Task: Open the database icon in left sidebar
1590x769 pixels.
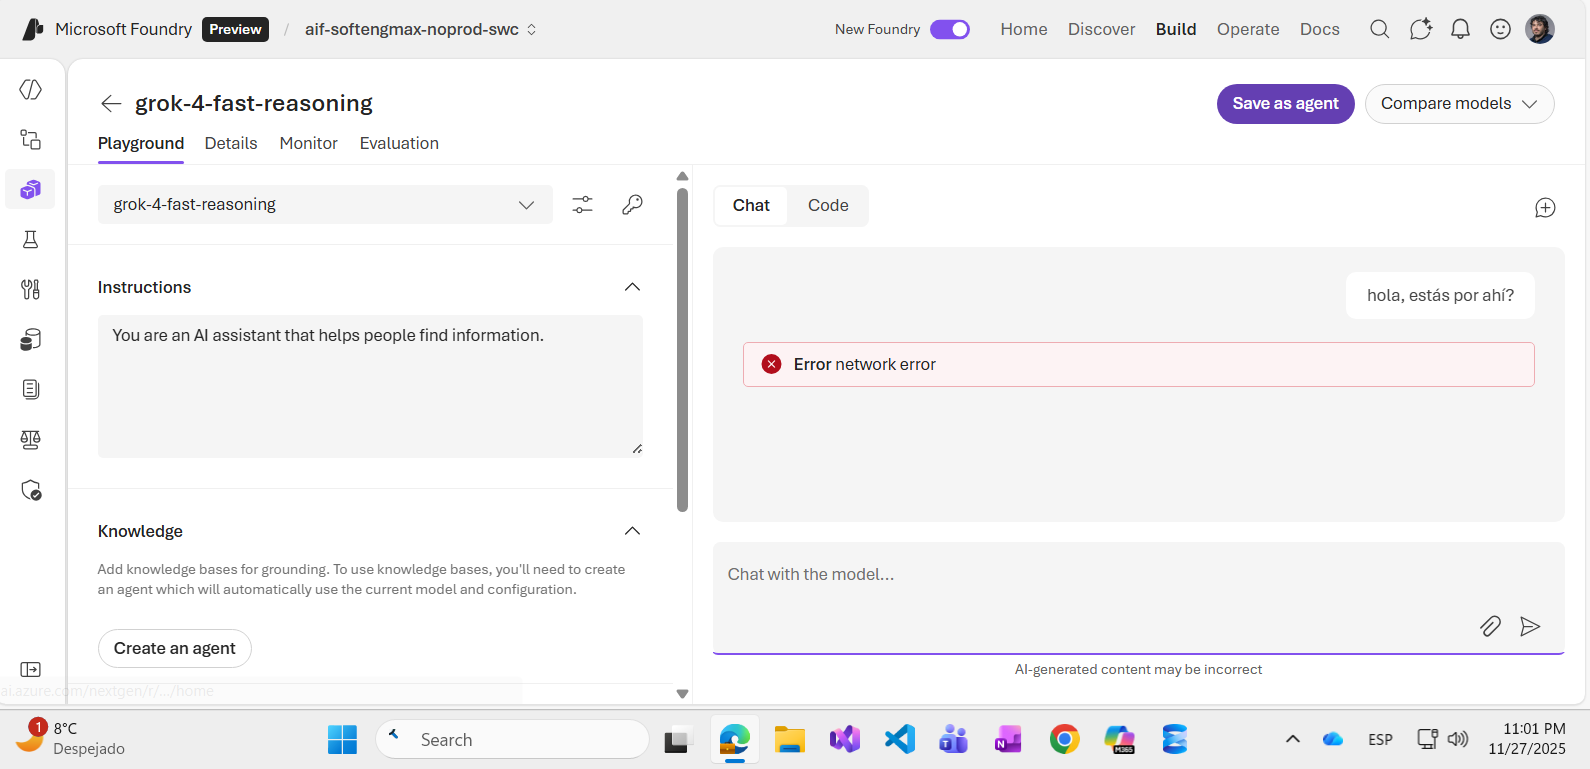Action: (31, 339)
